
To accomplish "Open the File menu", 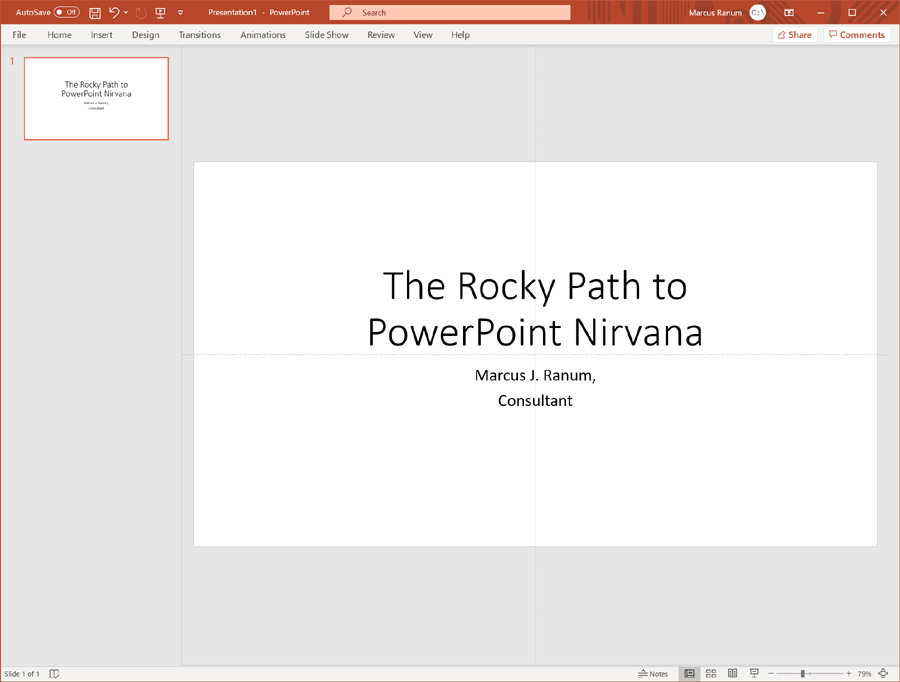I will tap(20, 35).
